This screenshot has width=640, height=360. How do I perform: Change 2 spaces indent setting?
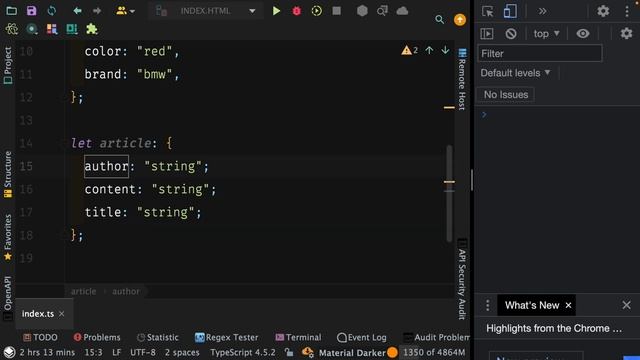[x=182, y=352]
